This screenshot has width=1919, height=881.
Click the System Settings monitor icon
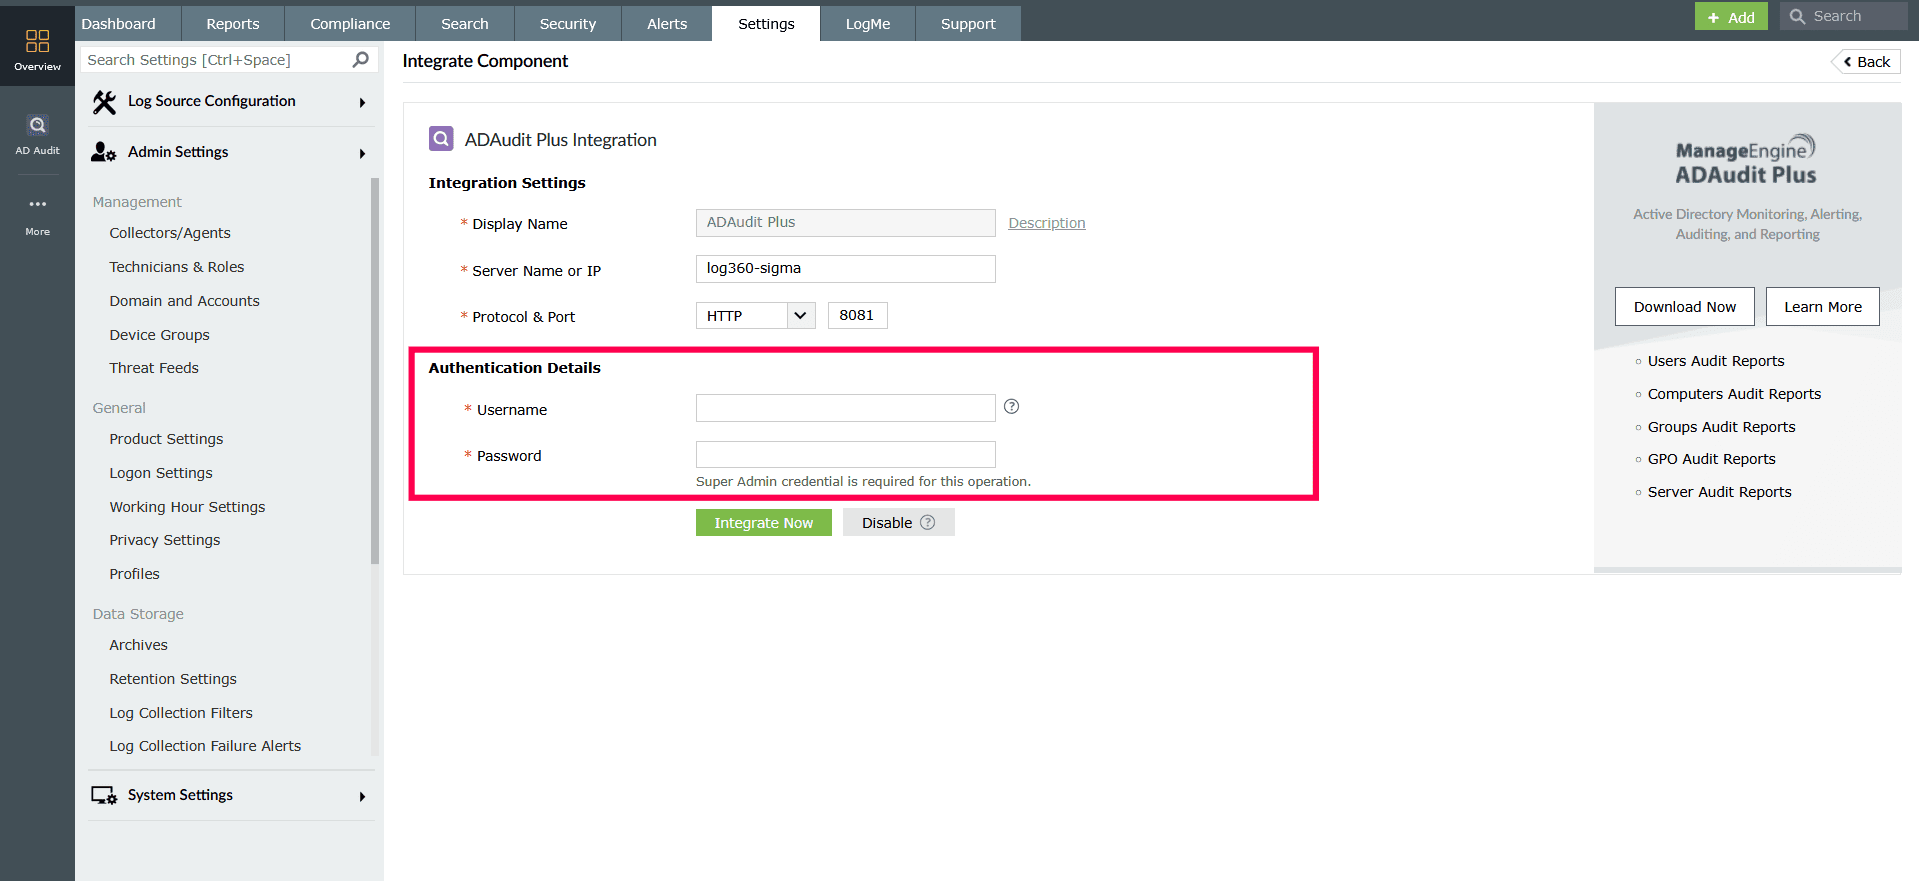104,796
